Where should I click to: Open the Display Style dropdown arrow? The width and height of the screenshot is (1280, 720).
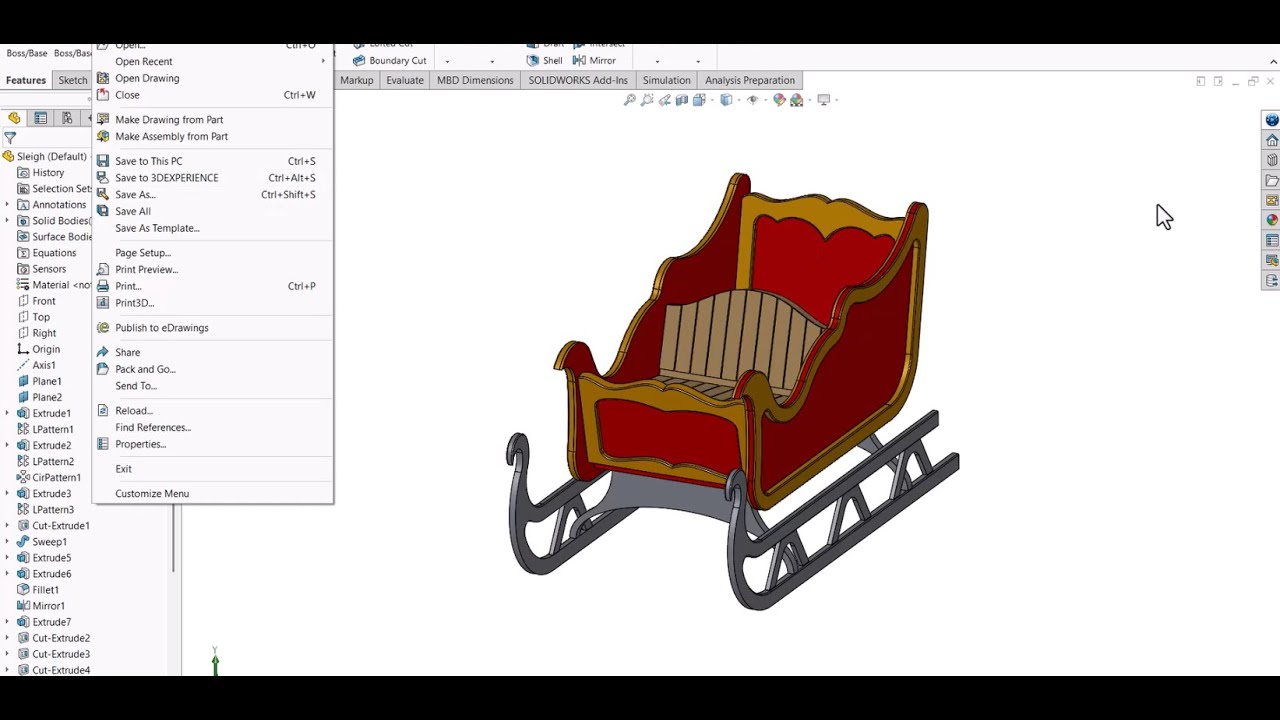739,100
